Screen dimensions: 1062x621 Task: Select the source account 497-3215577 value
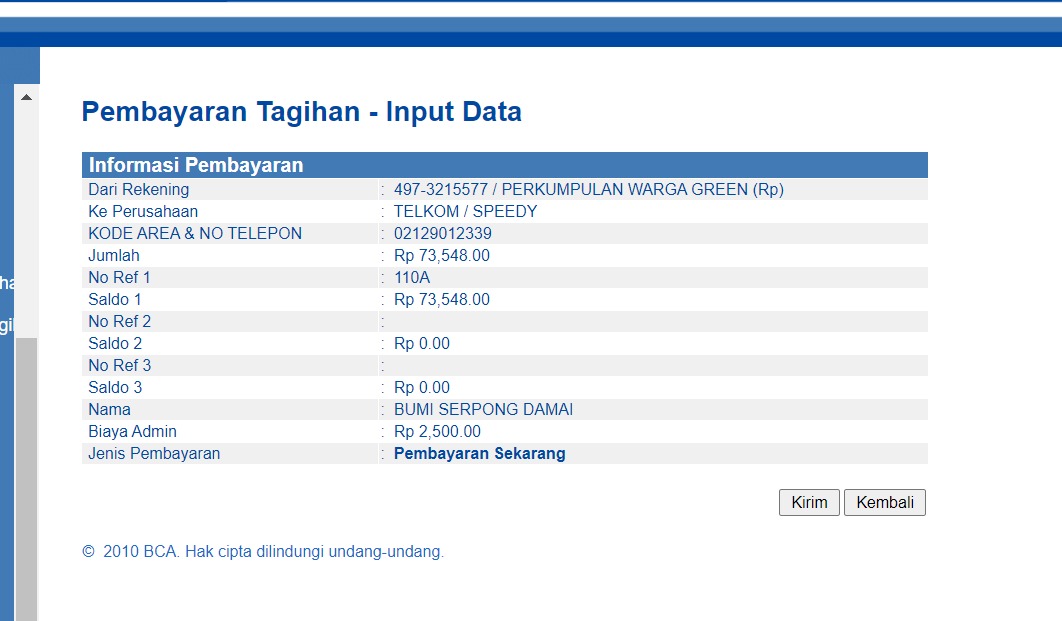[x=588, y=189]
